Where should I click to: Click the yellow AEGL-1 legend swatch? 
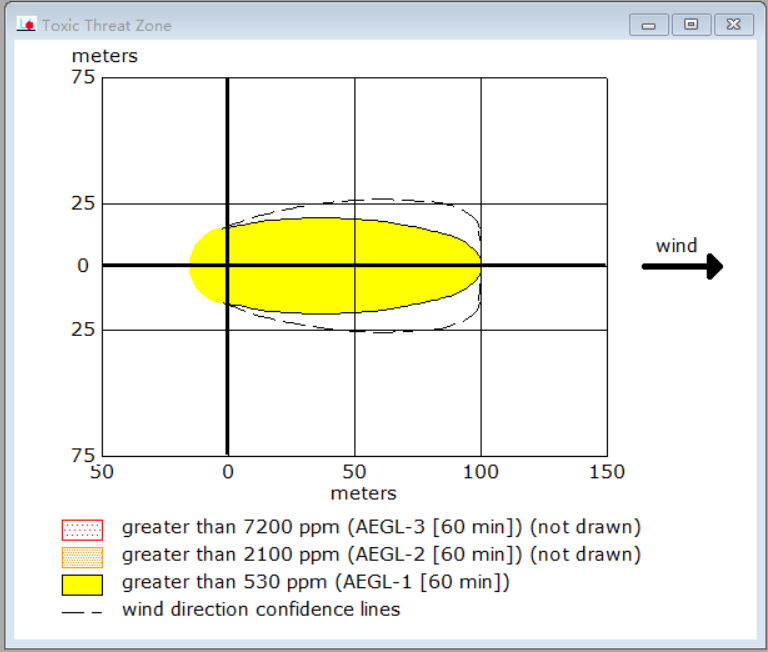(x=82, y=585)
